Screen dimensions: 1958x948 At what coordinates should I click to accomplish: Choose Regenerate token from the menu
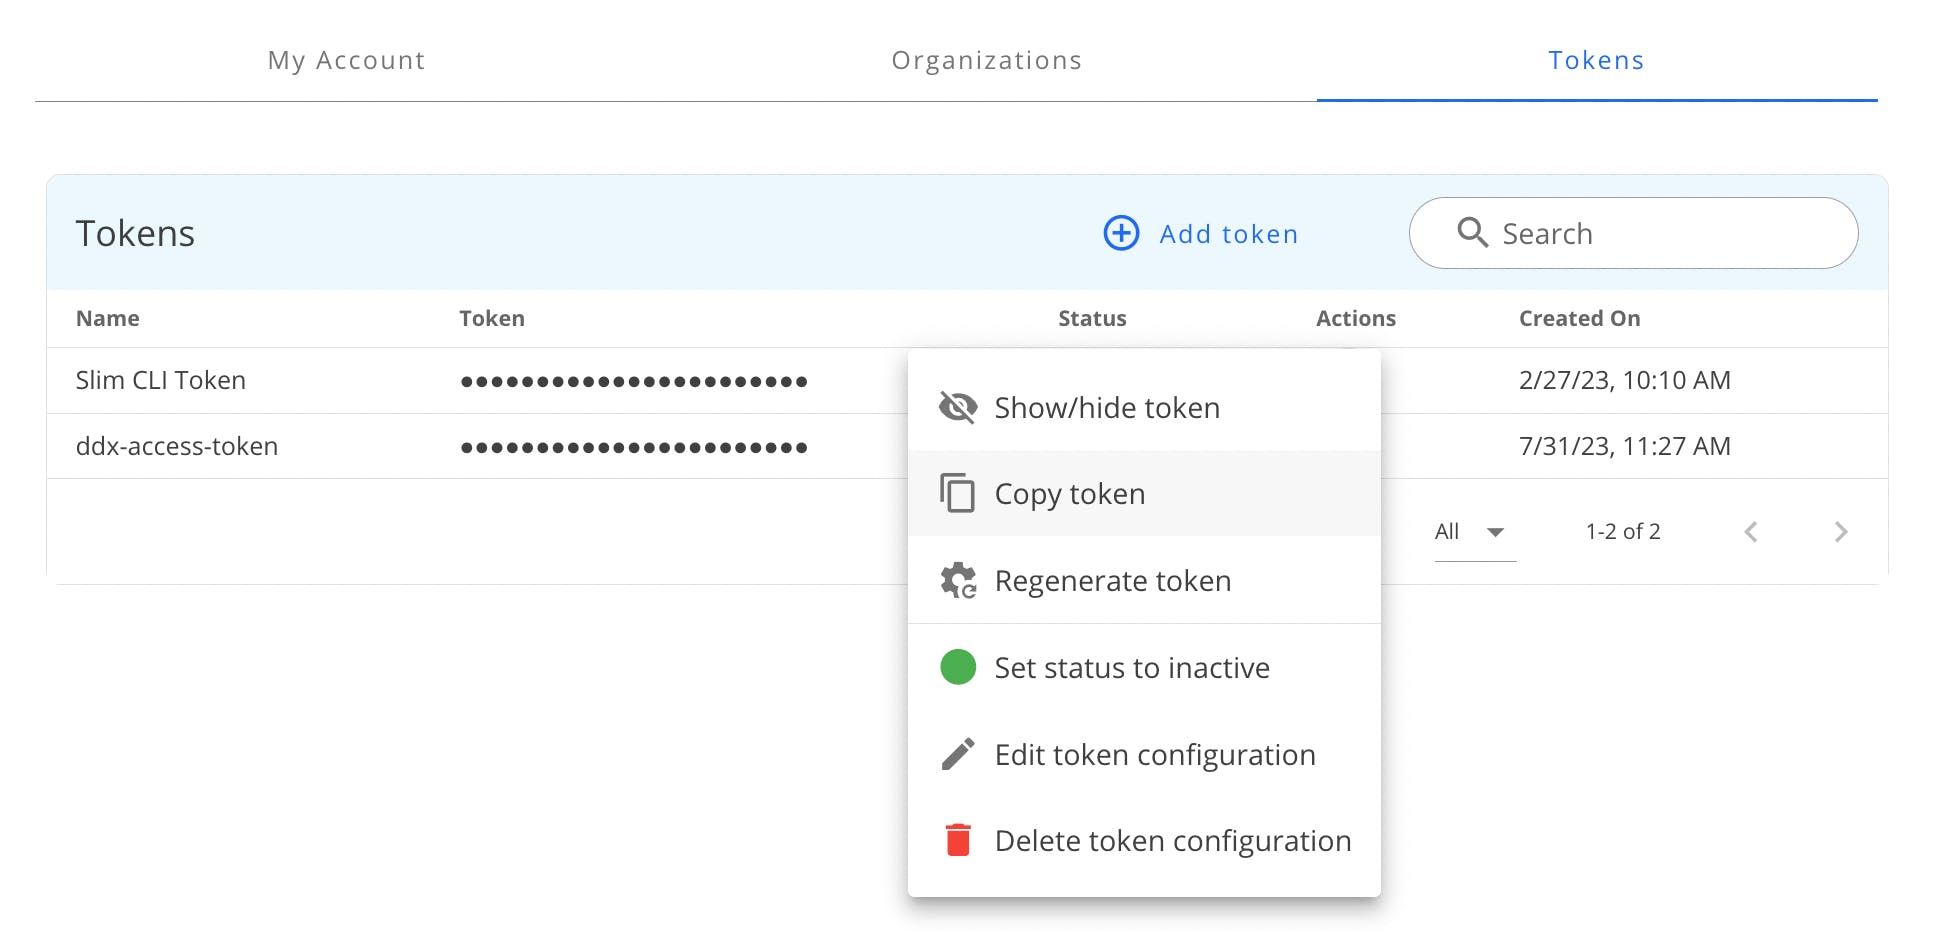1112,581
